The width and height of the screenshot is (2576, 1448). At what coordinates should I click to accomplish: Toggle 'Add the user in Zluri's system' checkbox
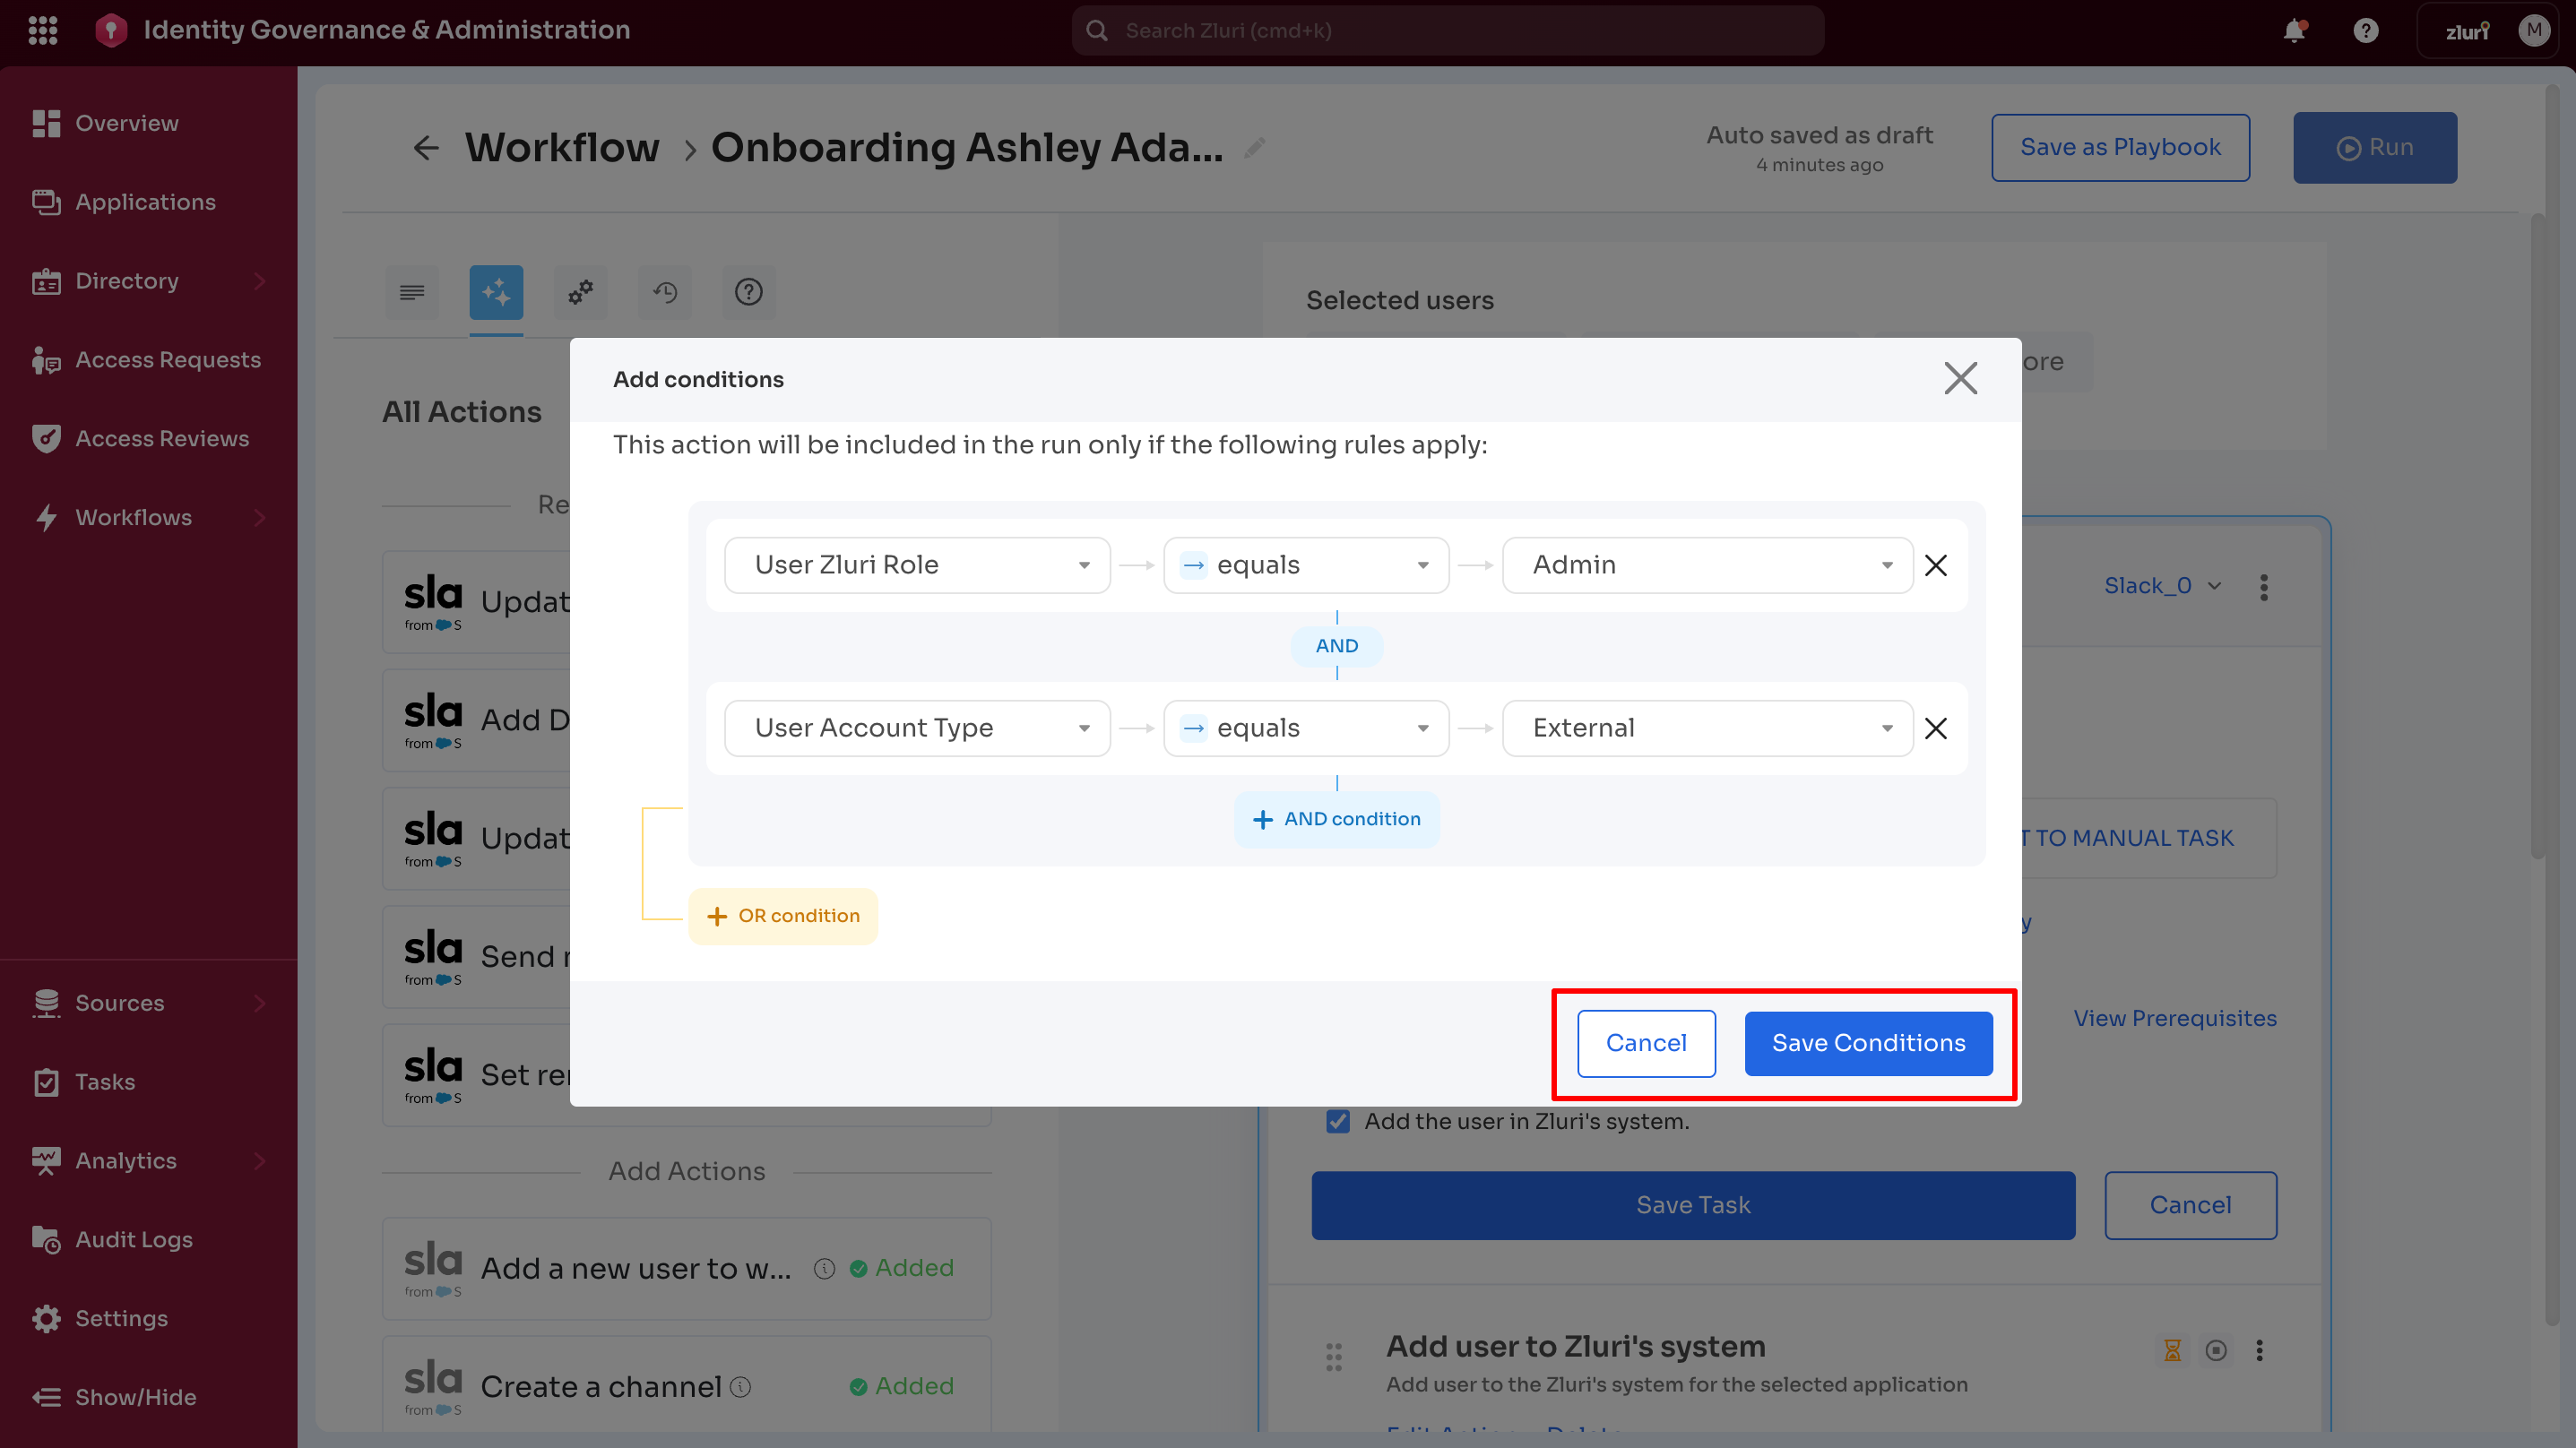point(1338,1121)
